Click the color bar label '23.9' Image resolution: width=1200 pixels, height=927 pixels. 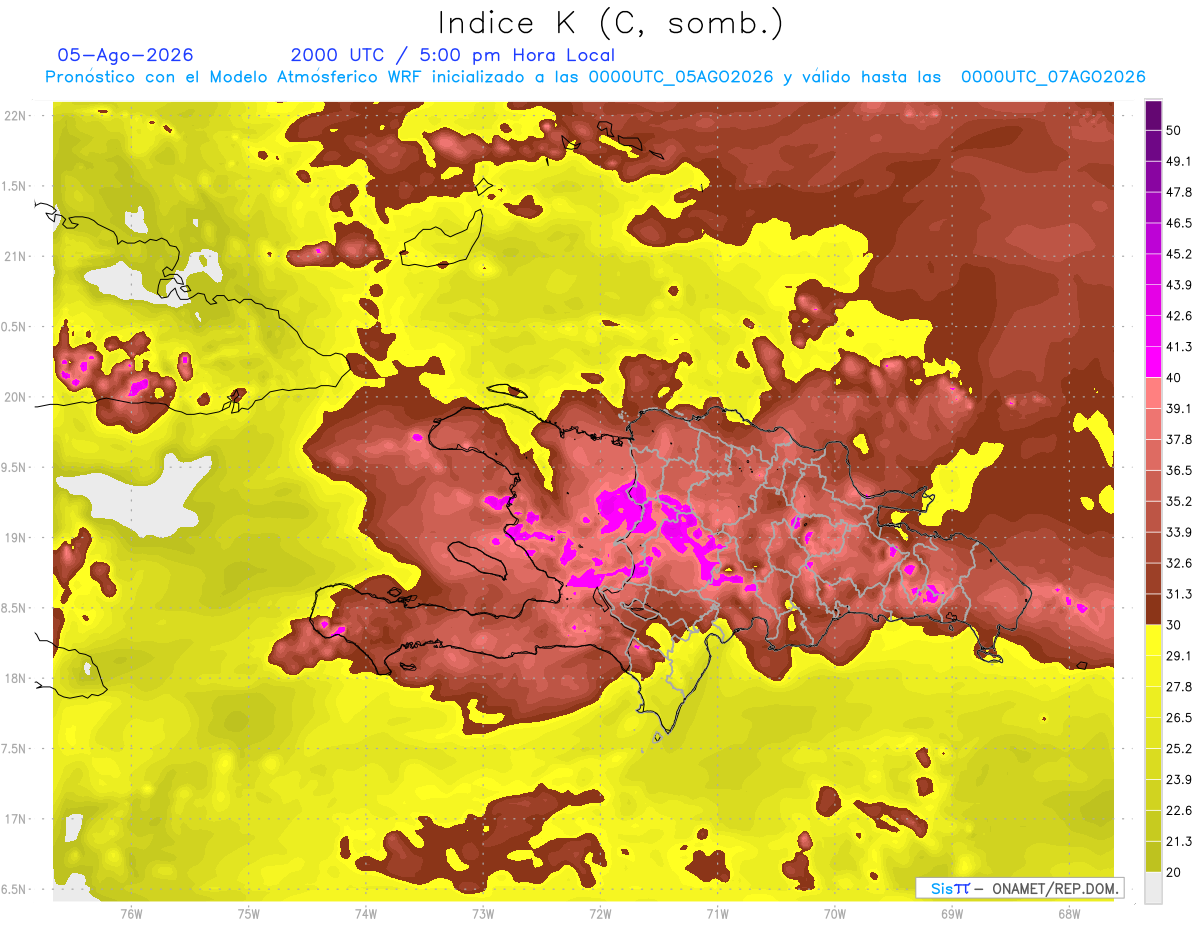click(1178, 780)
